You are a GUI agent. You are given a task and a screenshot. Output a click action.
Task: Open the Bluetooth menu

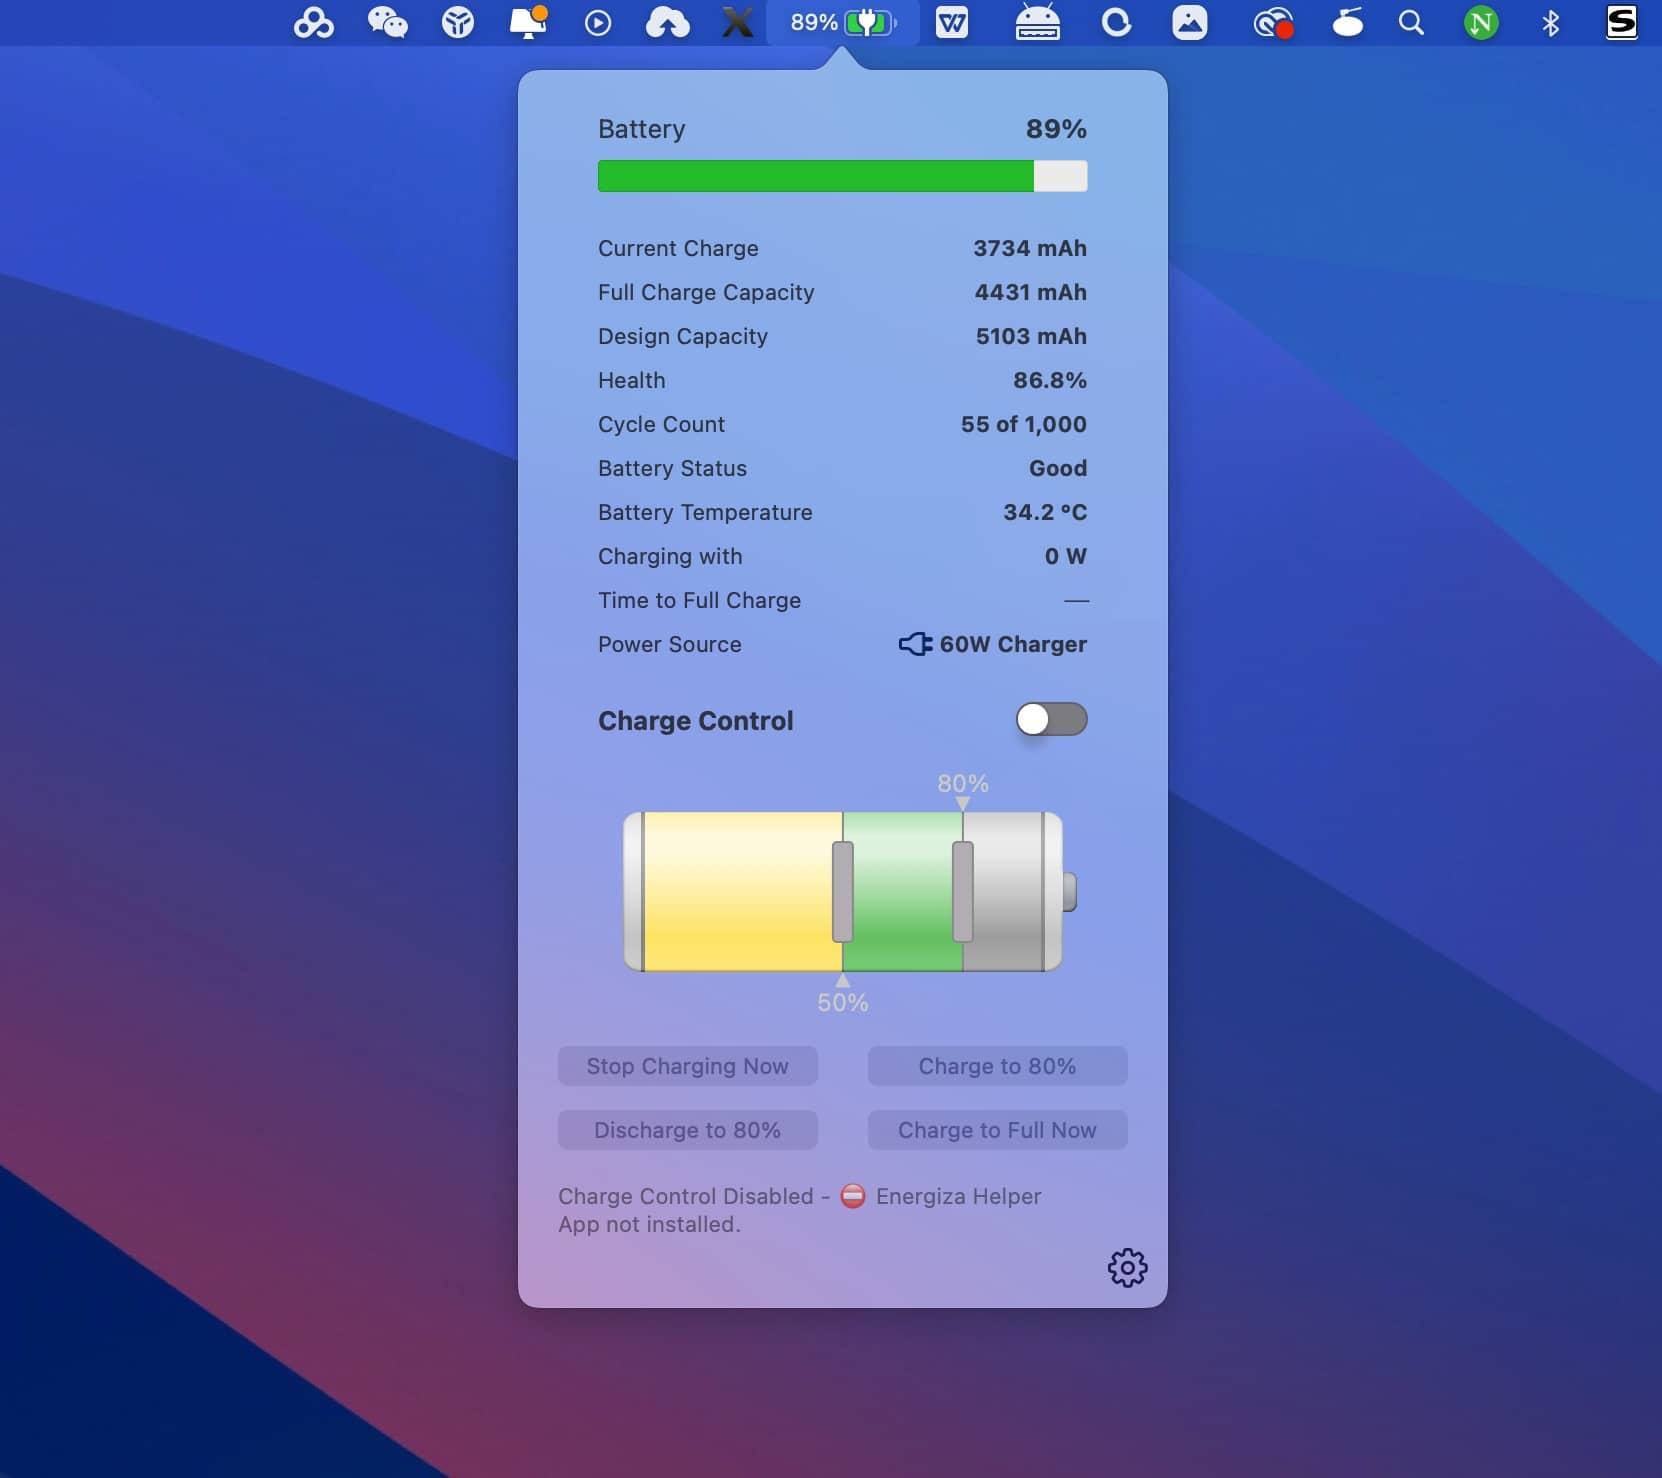click(x=1551, y=22)
